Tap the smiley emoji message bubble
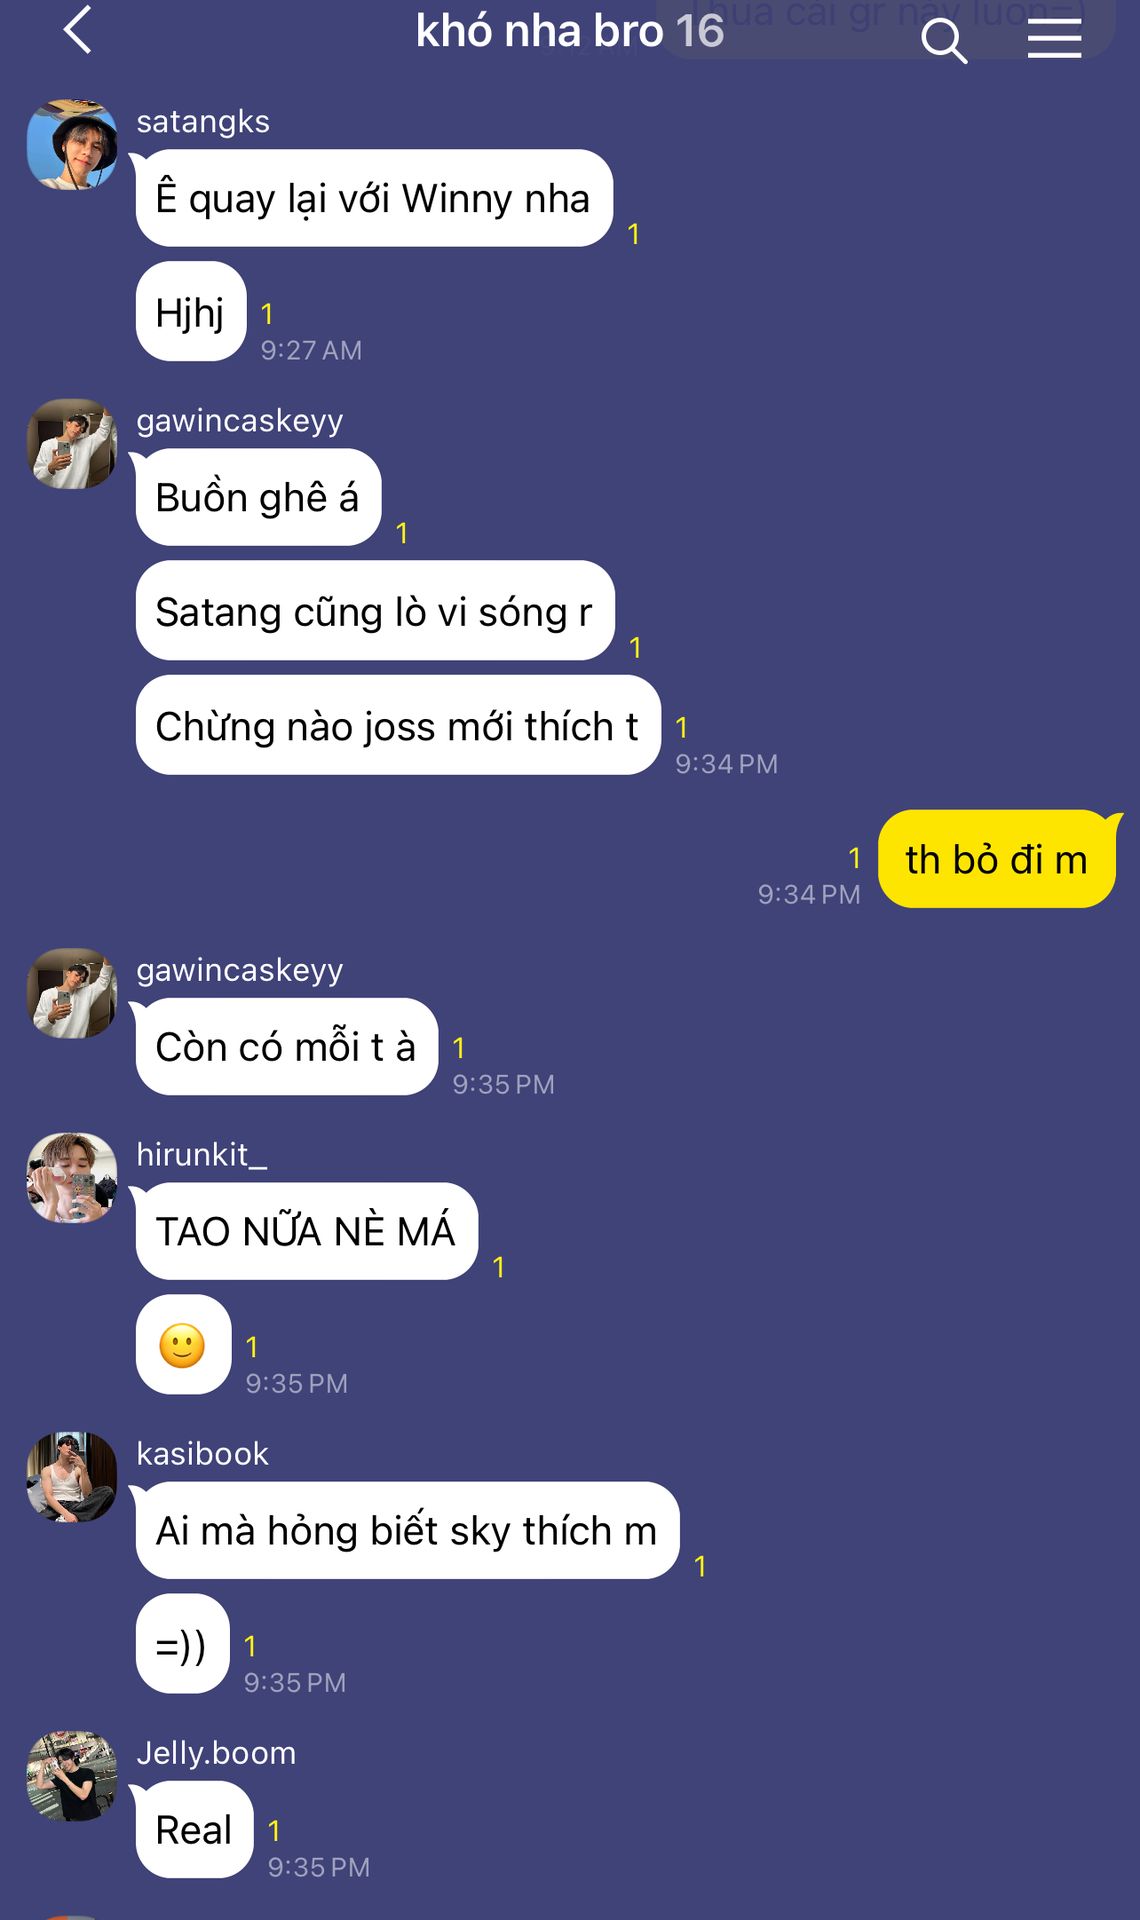1140x1920 pixels. pos(183,1345)
